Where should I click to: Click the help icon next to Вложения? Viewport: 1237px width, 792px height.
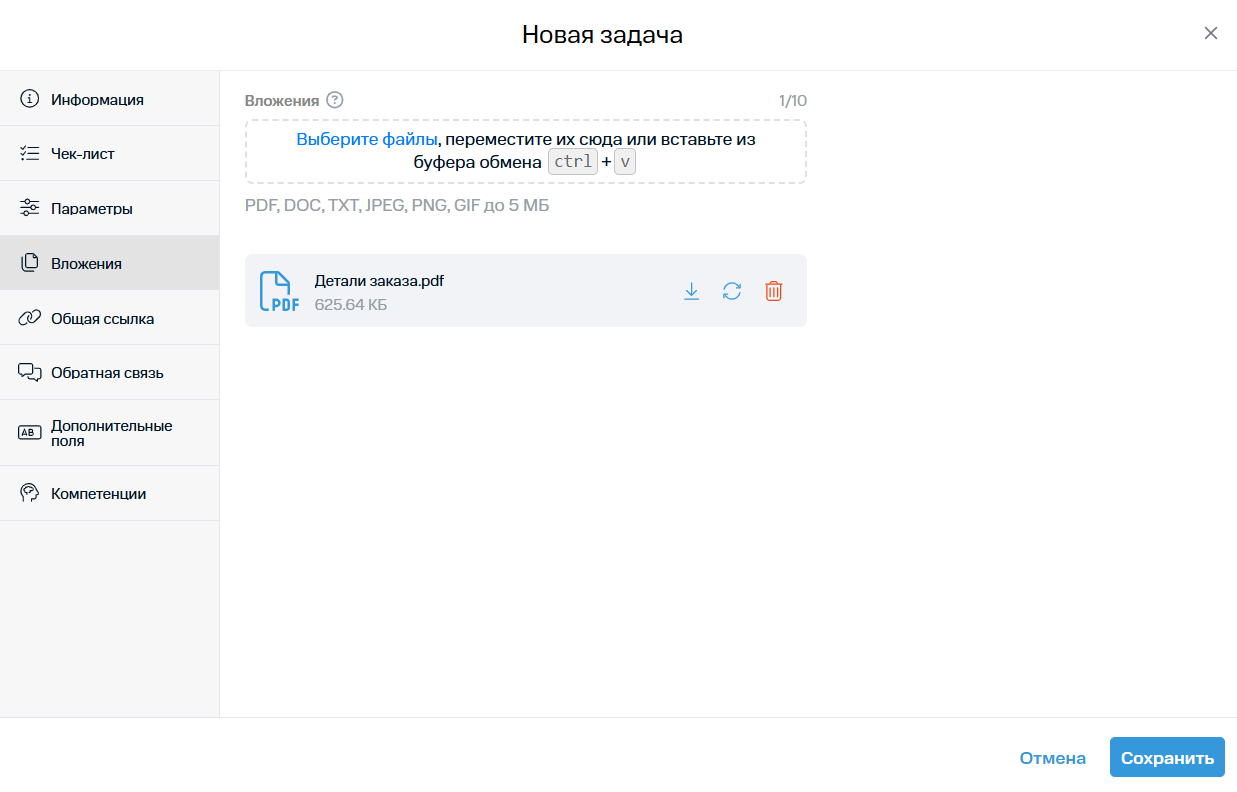(335, 100)
